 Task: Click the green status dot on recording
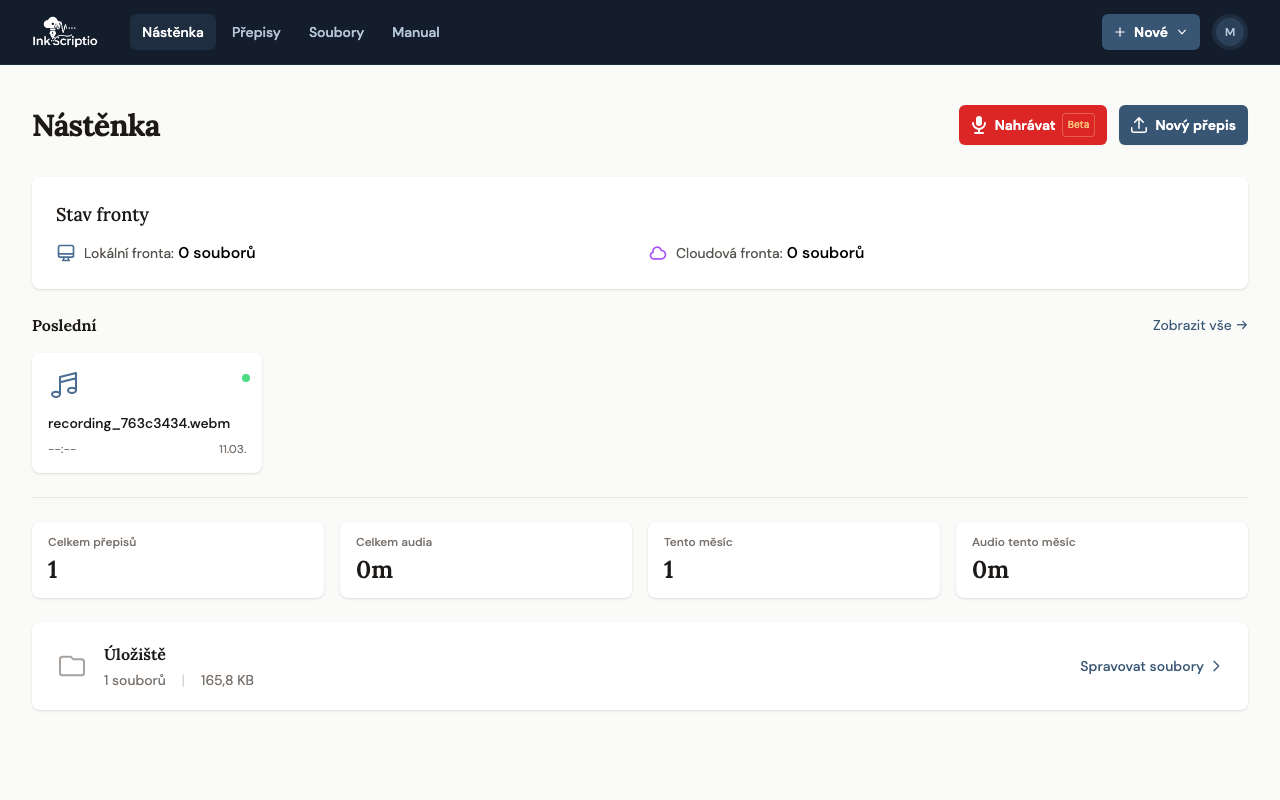246,378
